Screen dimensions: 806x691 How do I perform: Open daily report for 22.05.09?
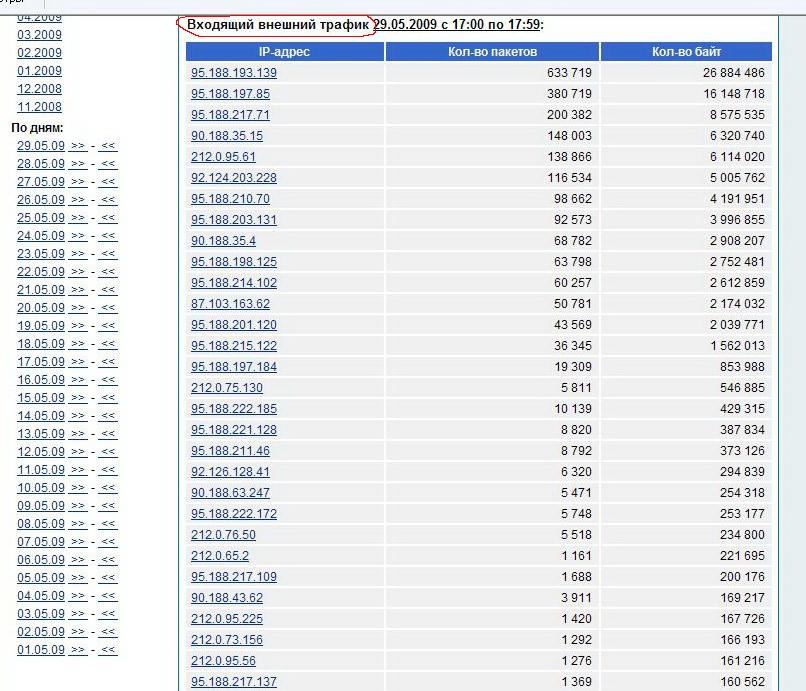[41, 272]
